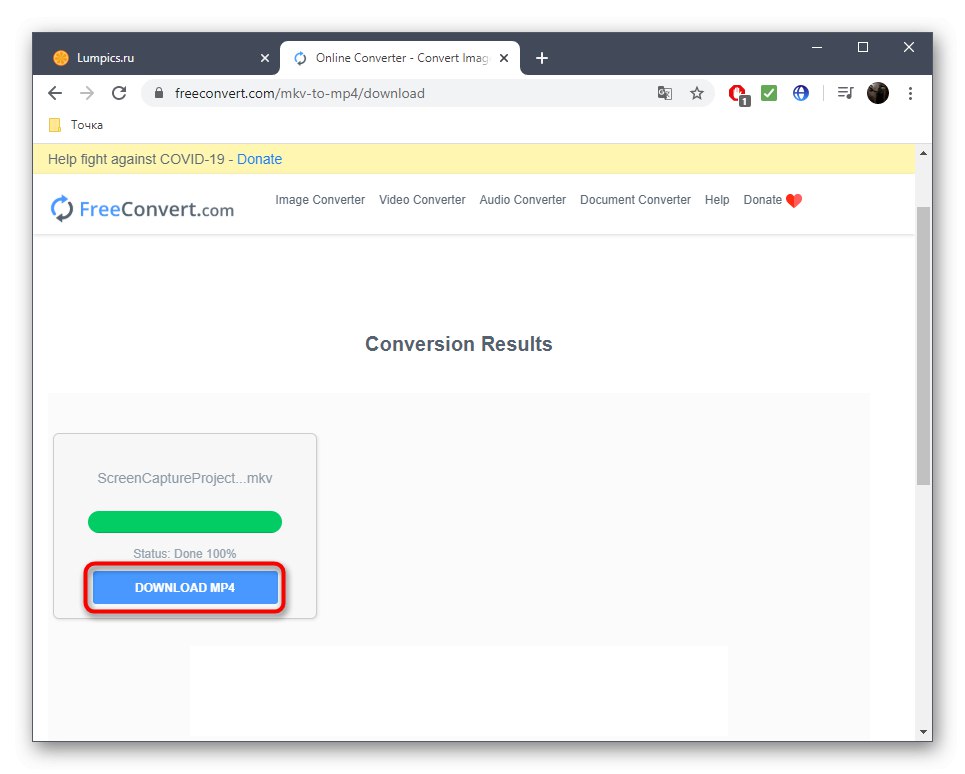Viewport: 965px width, 774px height.
Task: Go back using the back arrow
Action: tap(55, 92)
